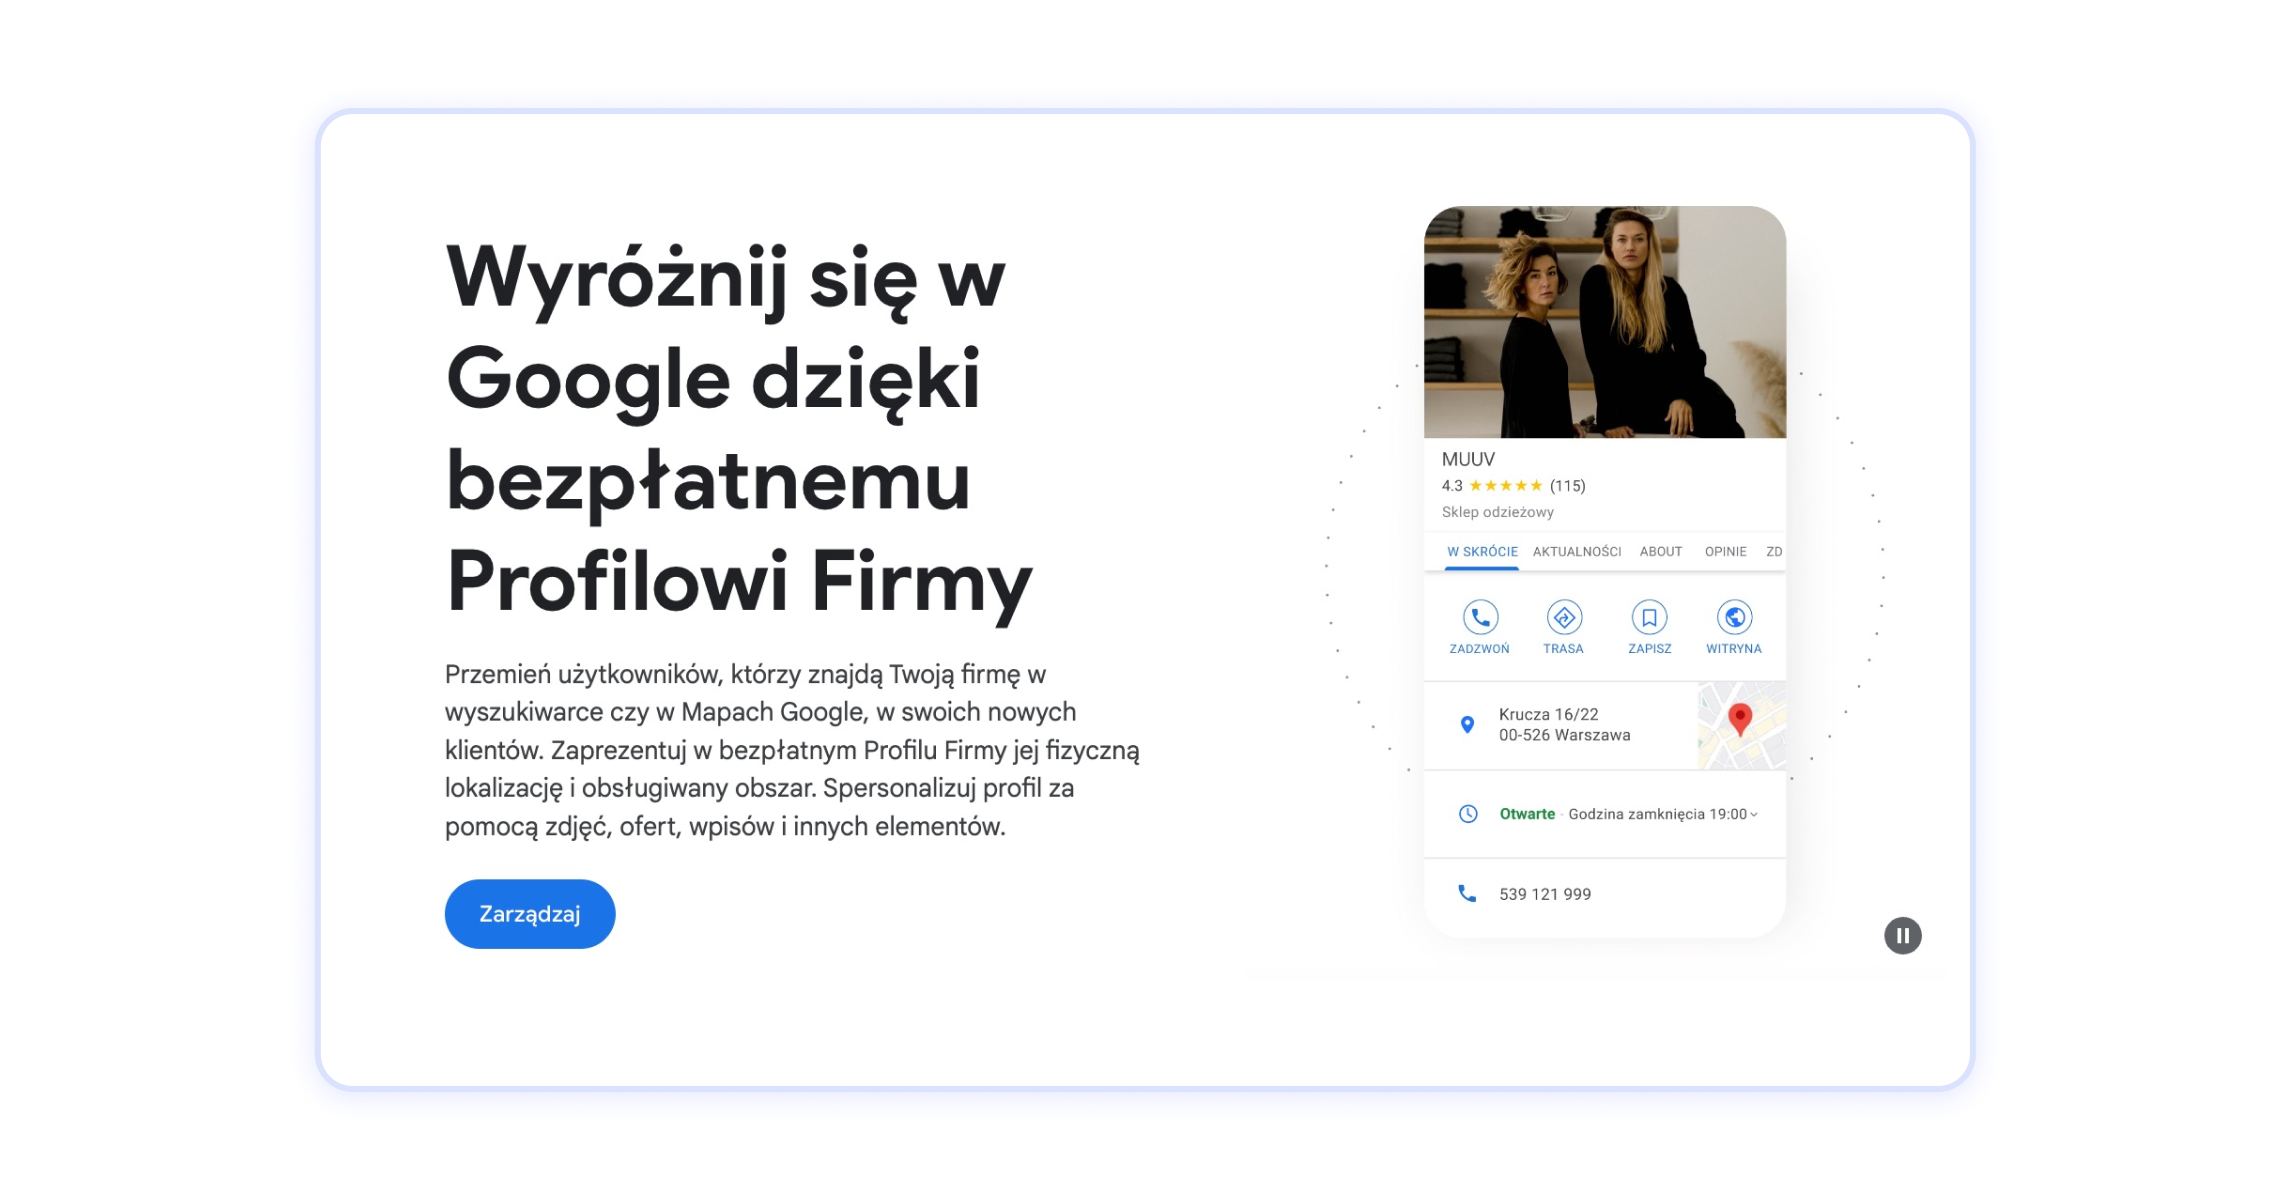Select the ABOUT tab
The image size is (2291, 1200).
coord(1661,551)
